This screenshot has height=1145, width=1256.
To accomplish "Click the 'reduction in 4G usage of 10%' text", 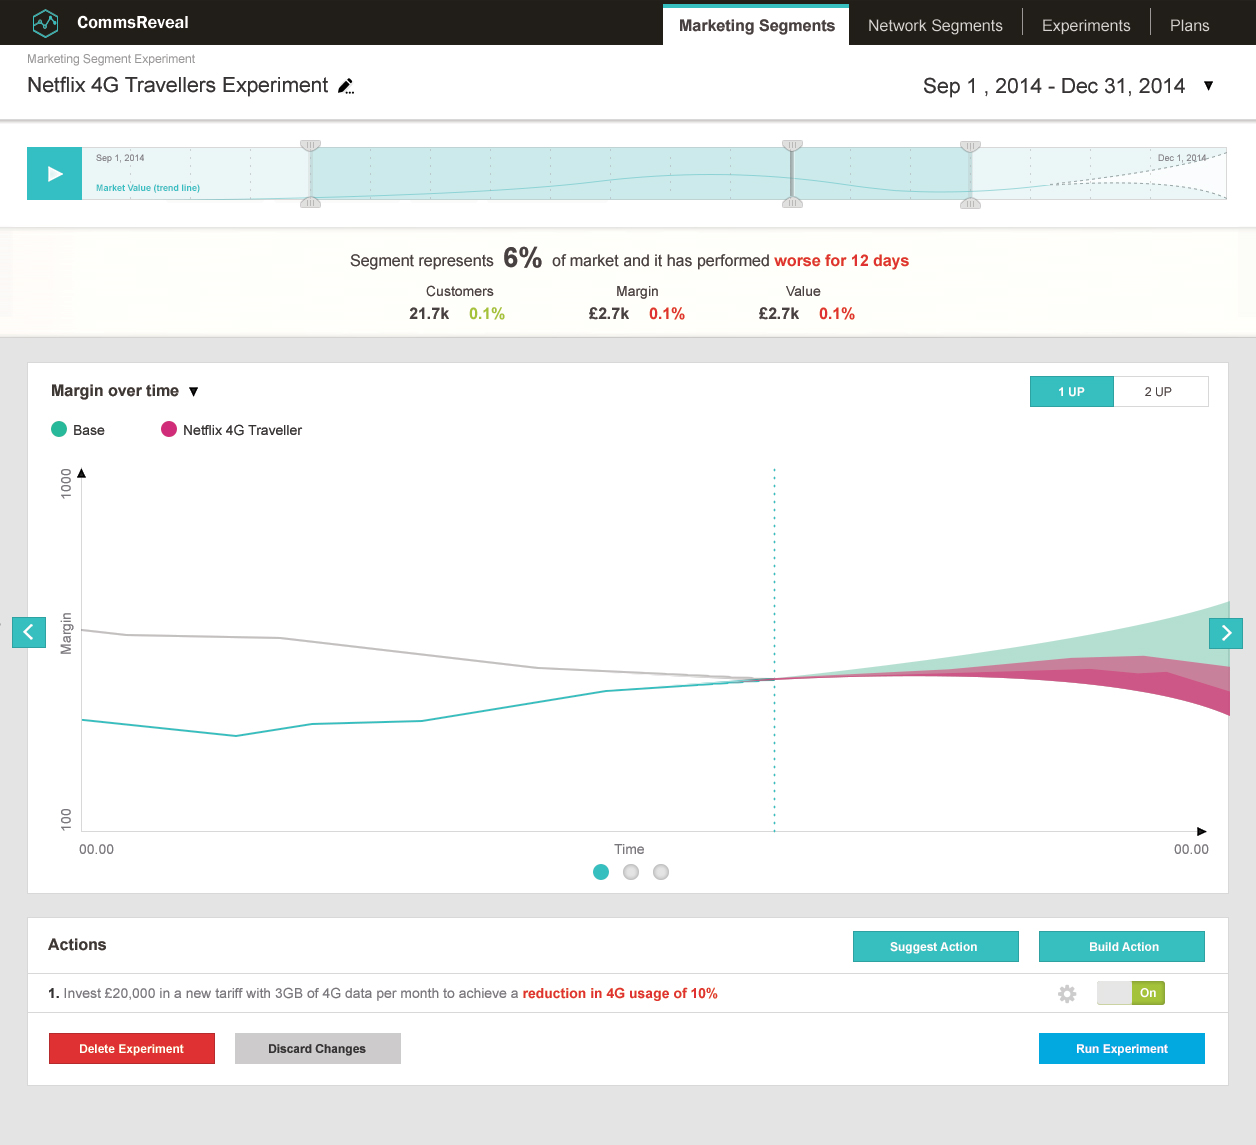I will 620,994.
